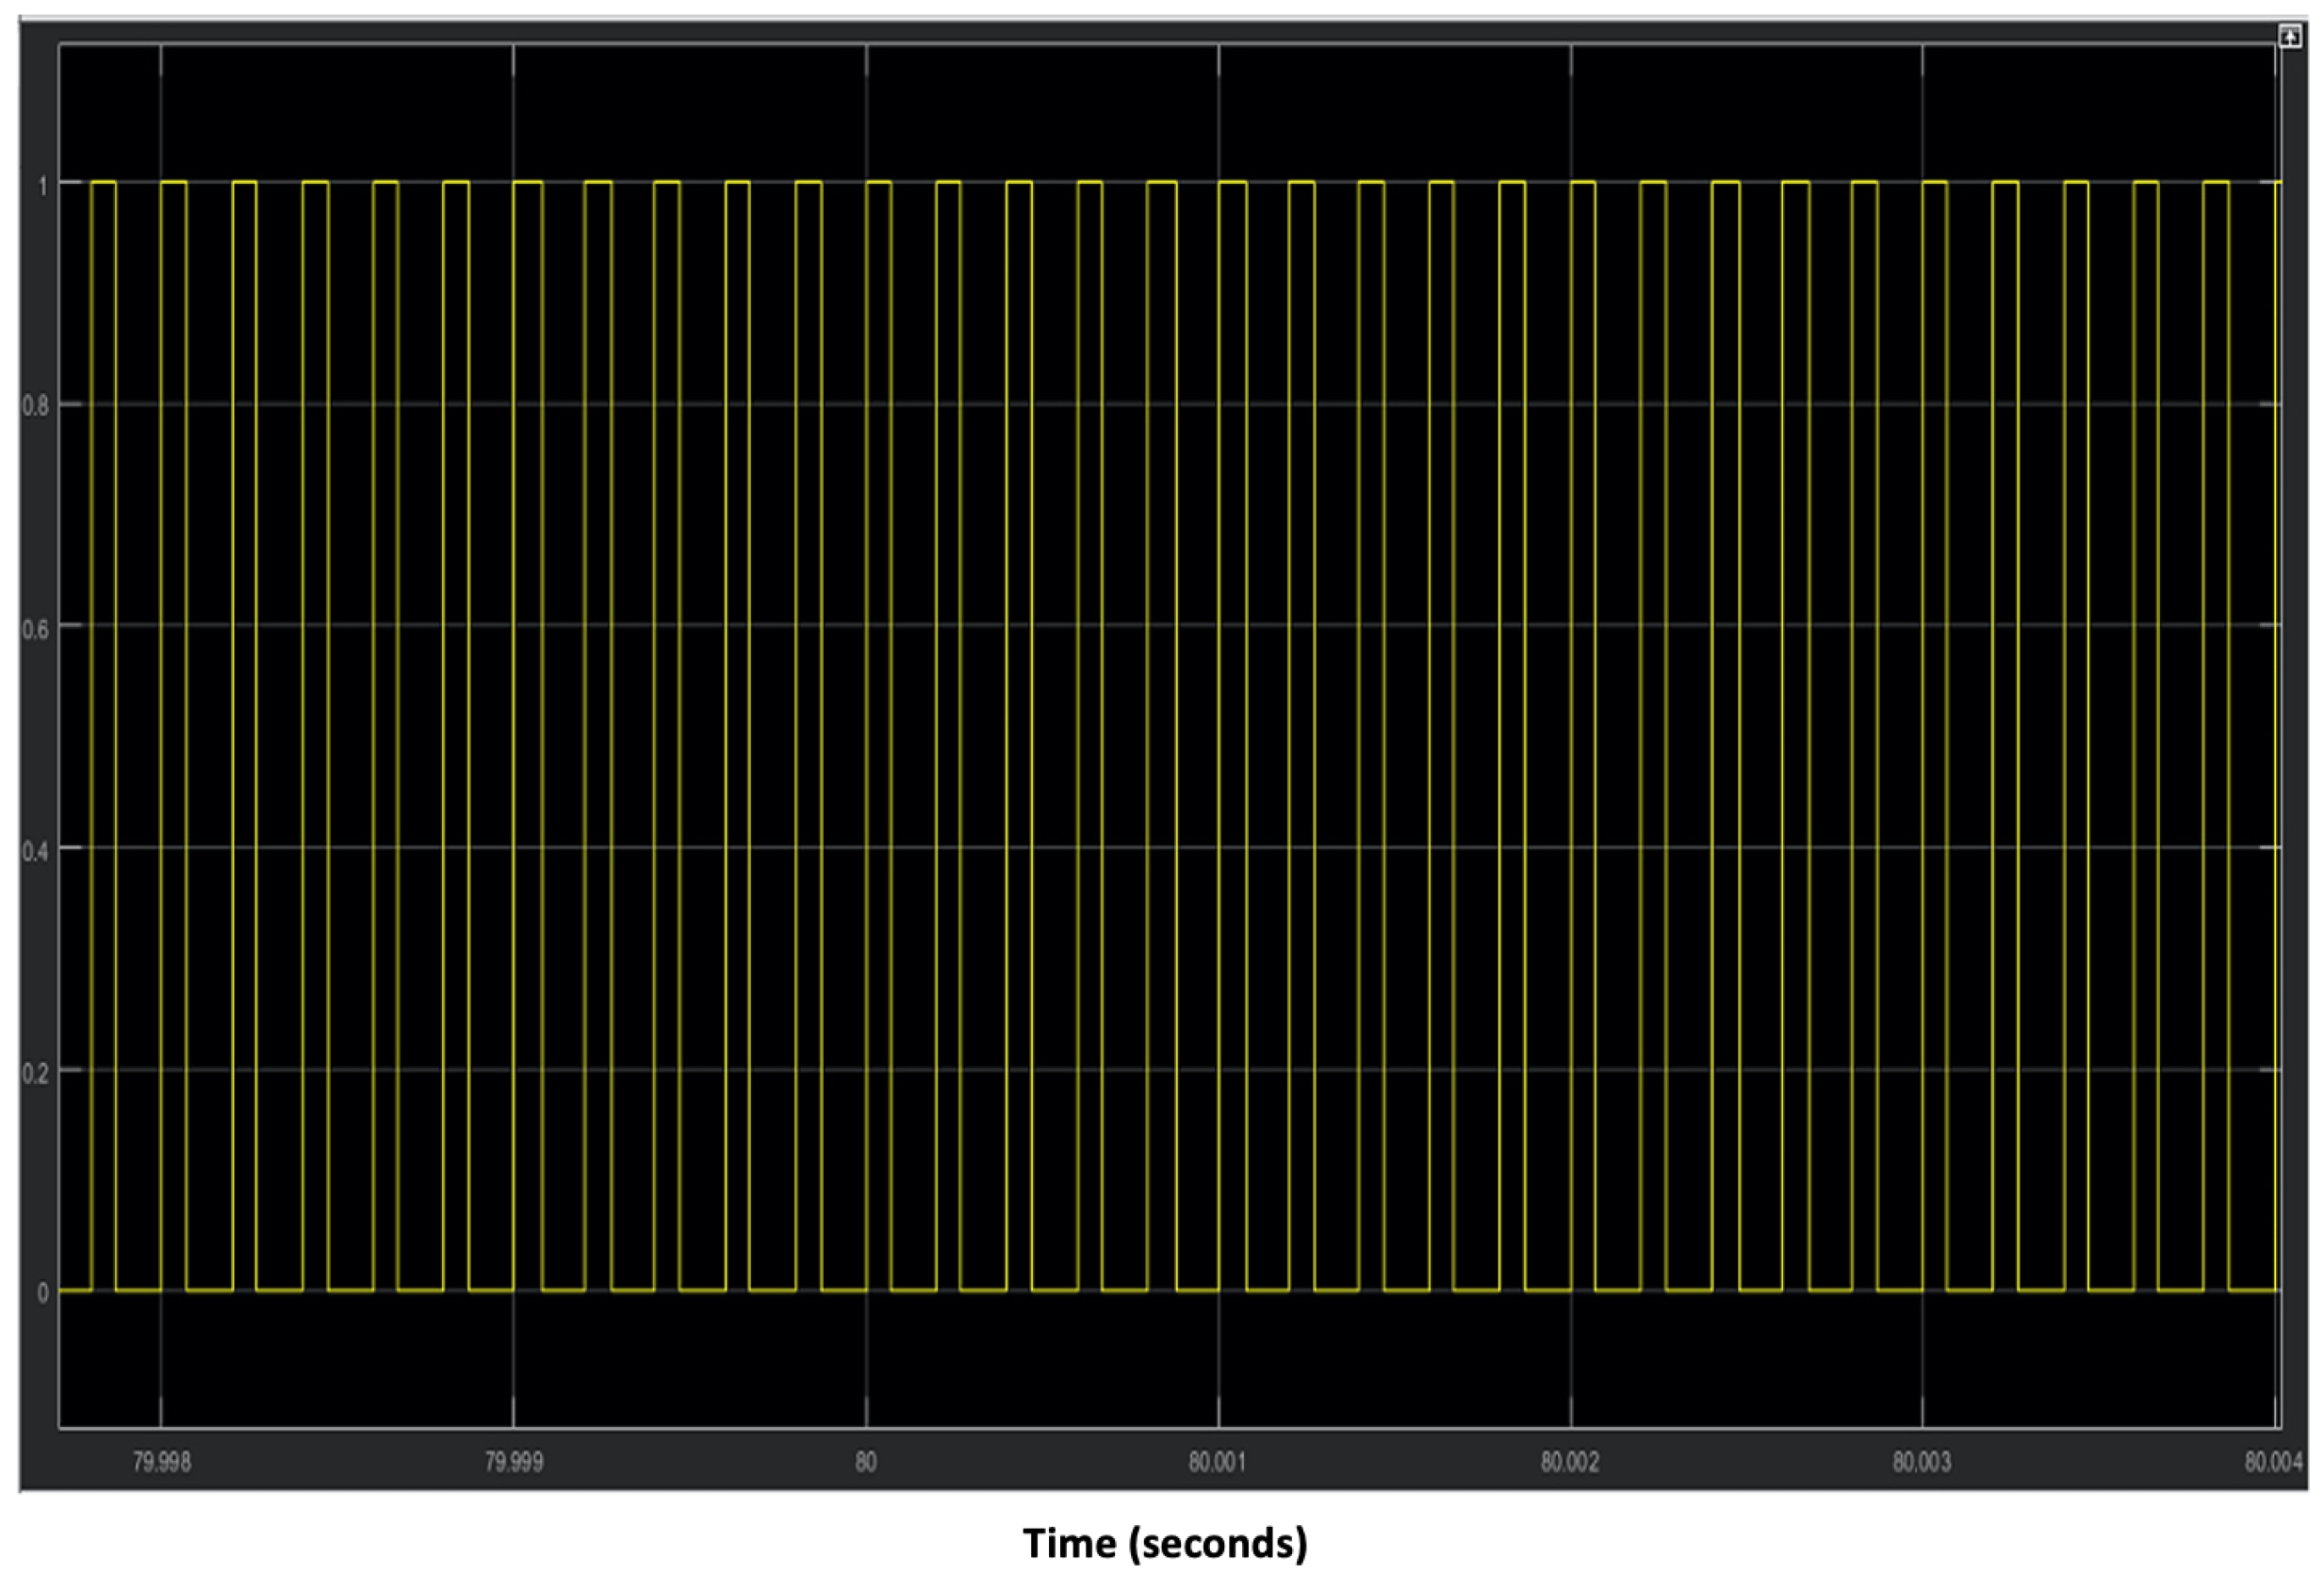Click the 80.001 time axis label
This screenshot has height=1589, width=2324.
click(x=1217, y=1462)
